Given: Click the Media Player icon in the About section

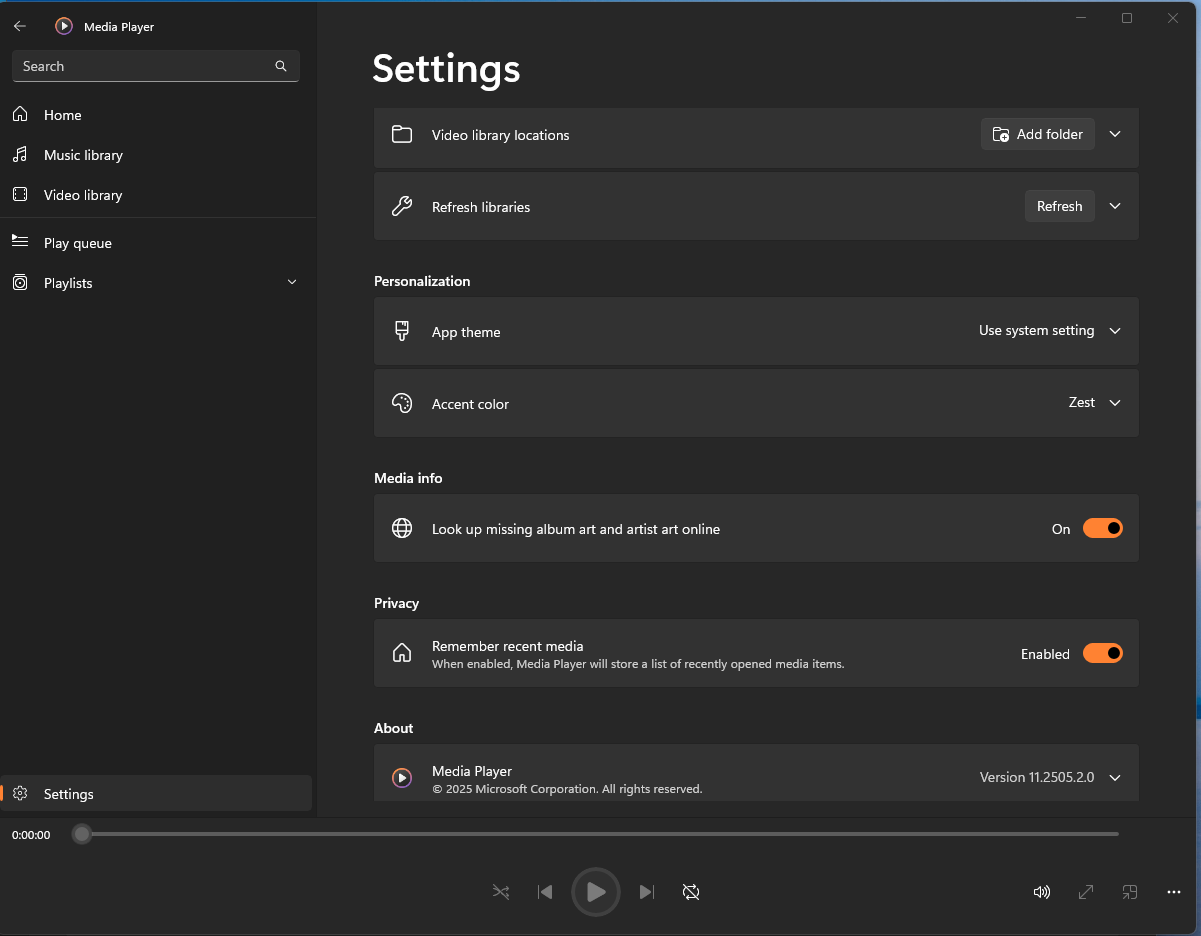Looking at the screenshot, I should (x=402, y=778).
